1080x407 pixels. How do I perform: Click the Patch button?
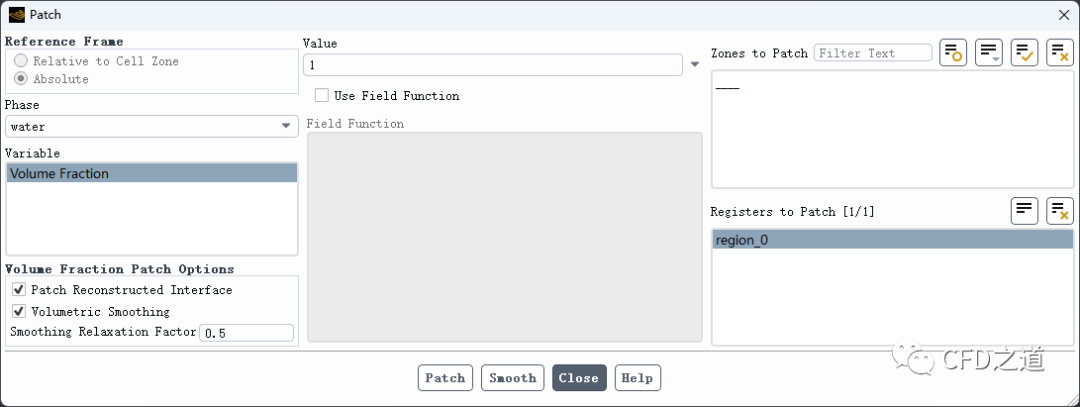tap(446, 377)
